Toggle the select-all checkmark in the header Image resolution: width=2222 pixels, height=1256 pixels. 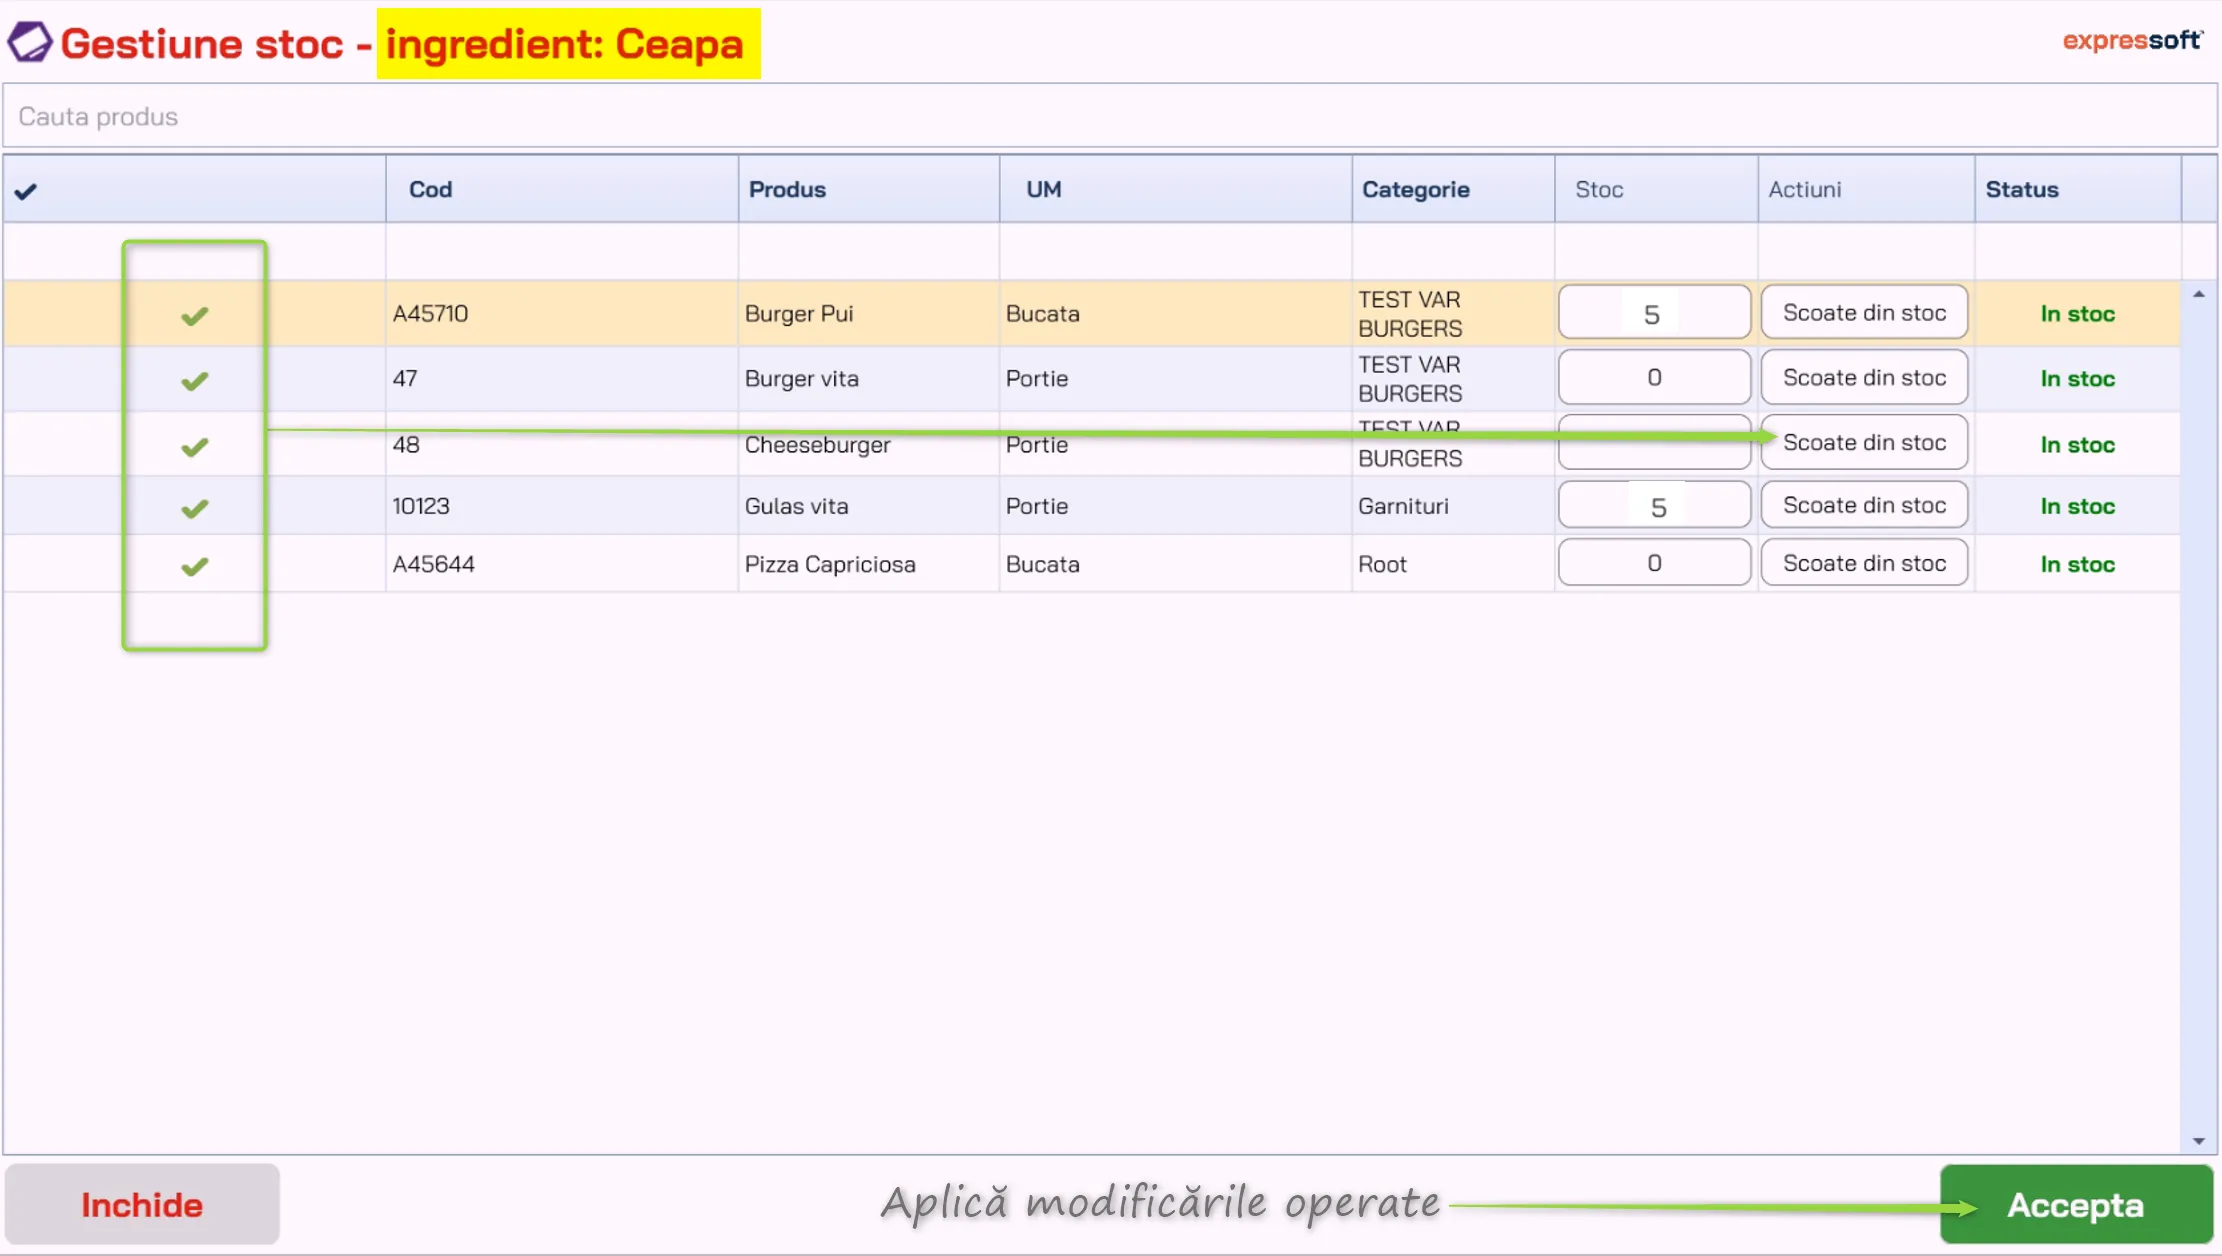pyautogui.click(x=26, y=191)
